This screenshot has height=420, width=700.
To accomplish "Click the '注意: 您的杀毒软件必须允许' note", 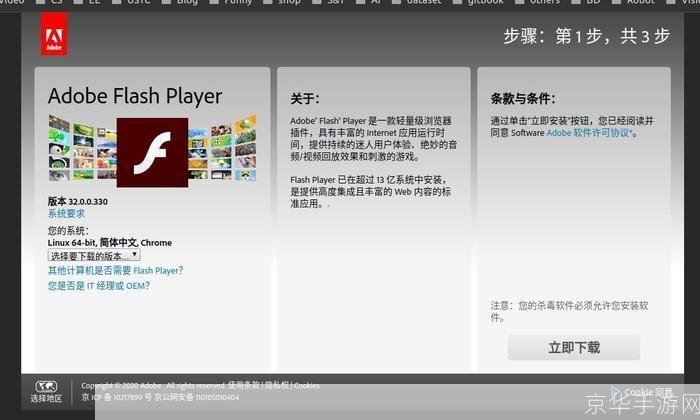I will tap(569, 311).
